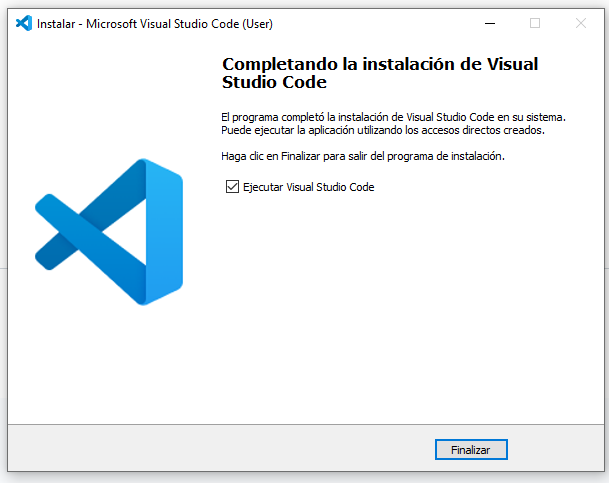Click the light-blue right side of the logo

pyautogui.click(x=165, y=232)
